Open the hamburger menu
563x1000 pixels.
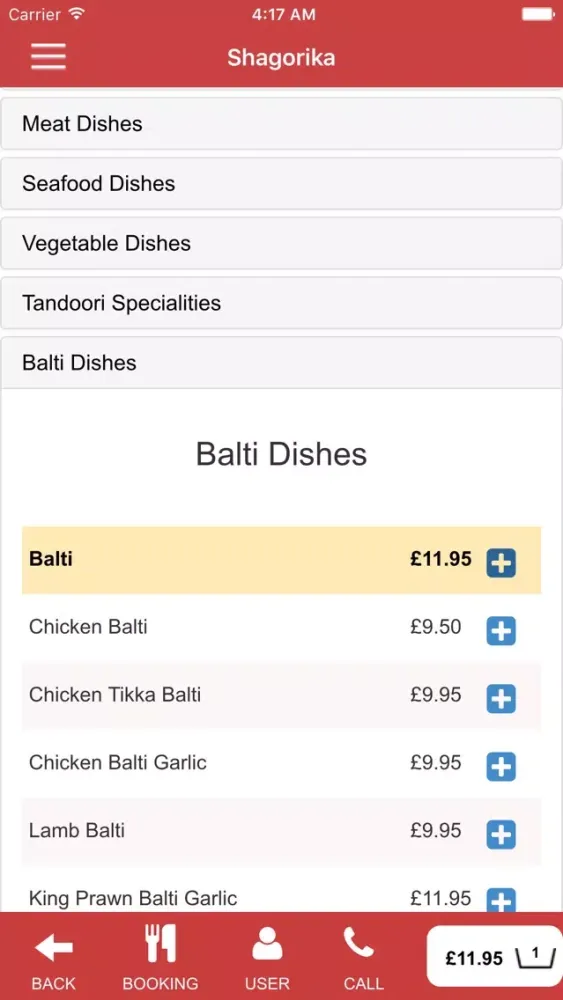(48, 57)
